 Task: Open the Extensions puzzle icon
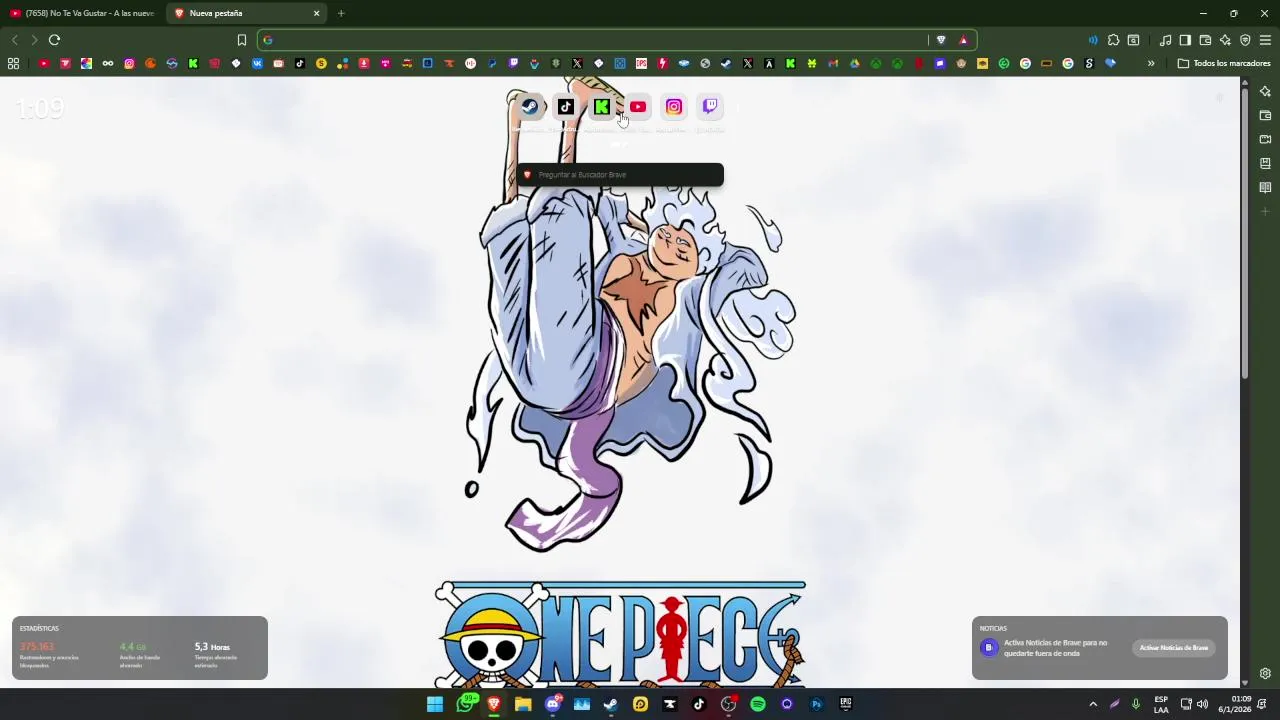(x=1113, y=40)
